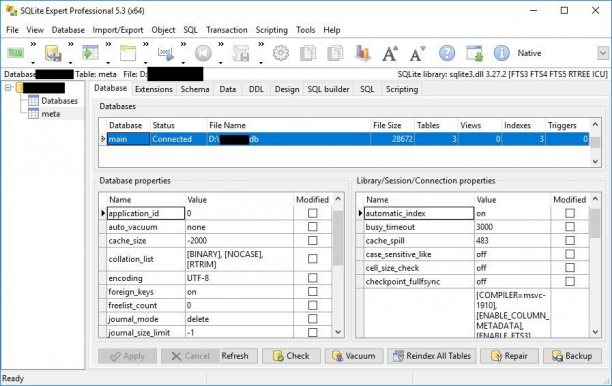Open the Native style dropdown arrow
The image size is (612, 386).
click(603, 53)
